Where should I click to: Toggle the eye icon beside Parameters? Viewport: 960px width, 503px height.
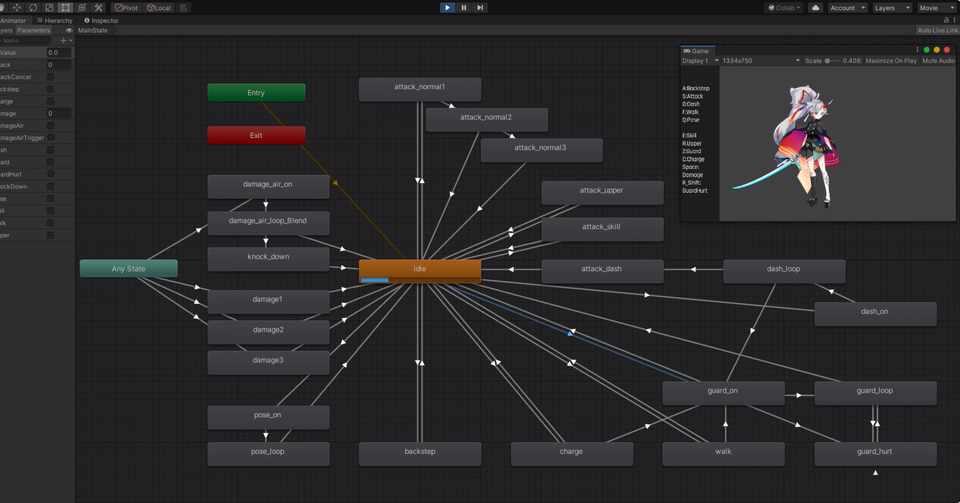69,30
